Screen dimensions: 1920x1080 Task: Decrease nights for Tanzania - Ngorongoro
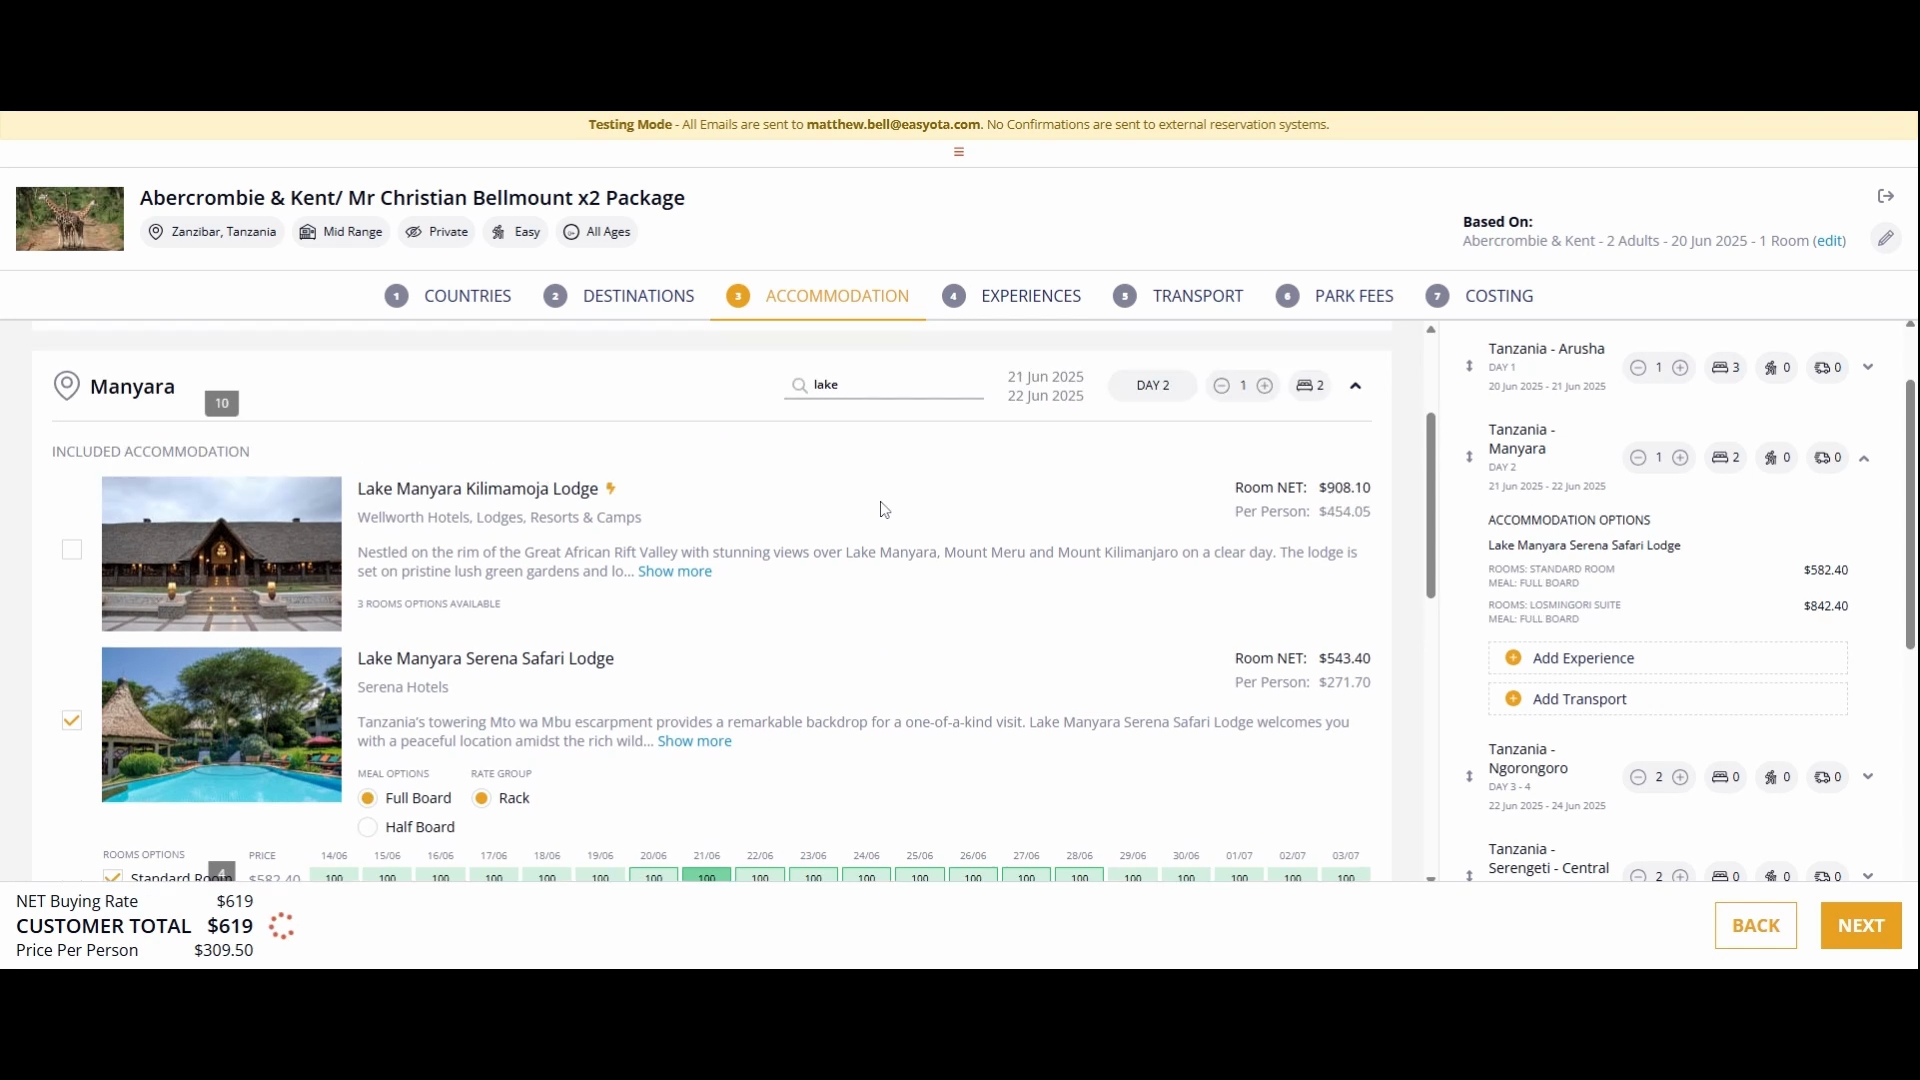[x=1638, y=778]
